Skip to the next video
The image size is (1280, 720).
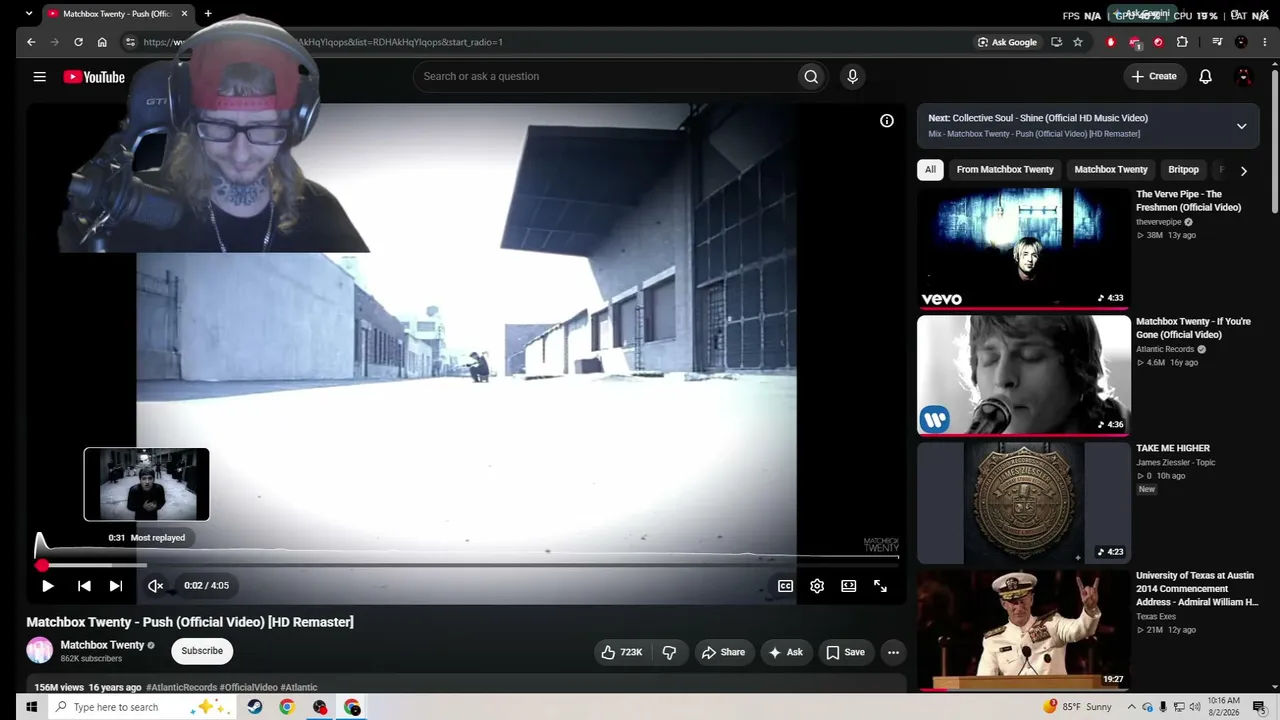[116, 586]
